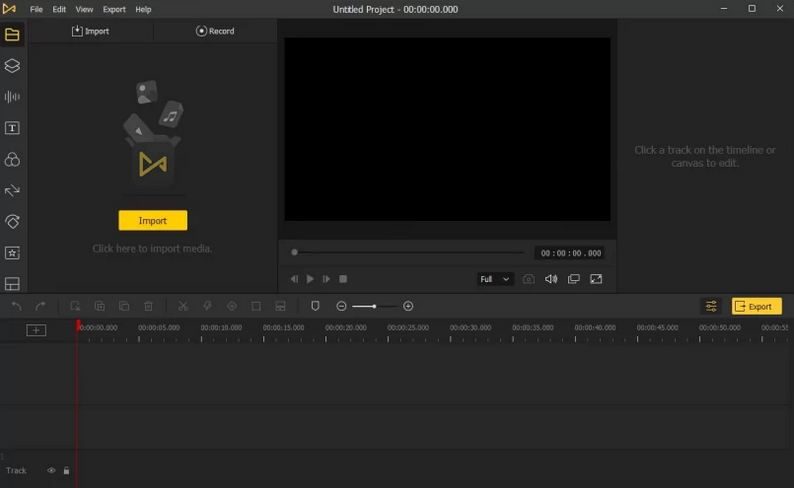Click the 00:00:20.000 mark on ruler
This screenshot has height=488, width=794.
tap(346, 328)
